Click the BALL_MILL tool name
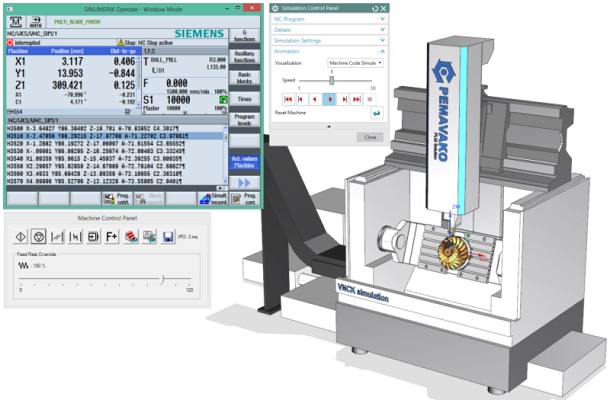This screenshot has height=400, width=610. (x=163, y=60)
